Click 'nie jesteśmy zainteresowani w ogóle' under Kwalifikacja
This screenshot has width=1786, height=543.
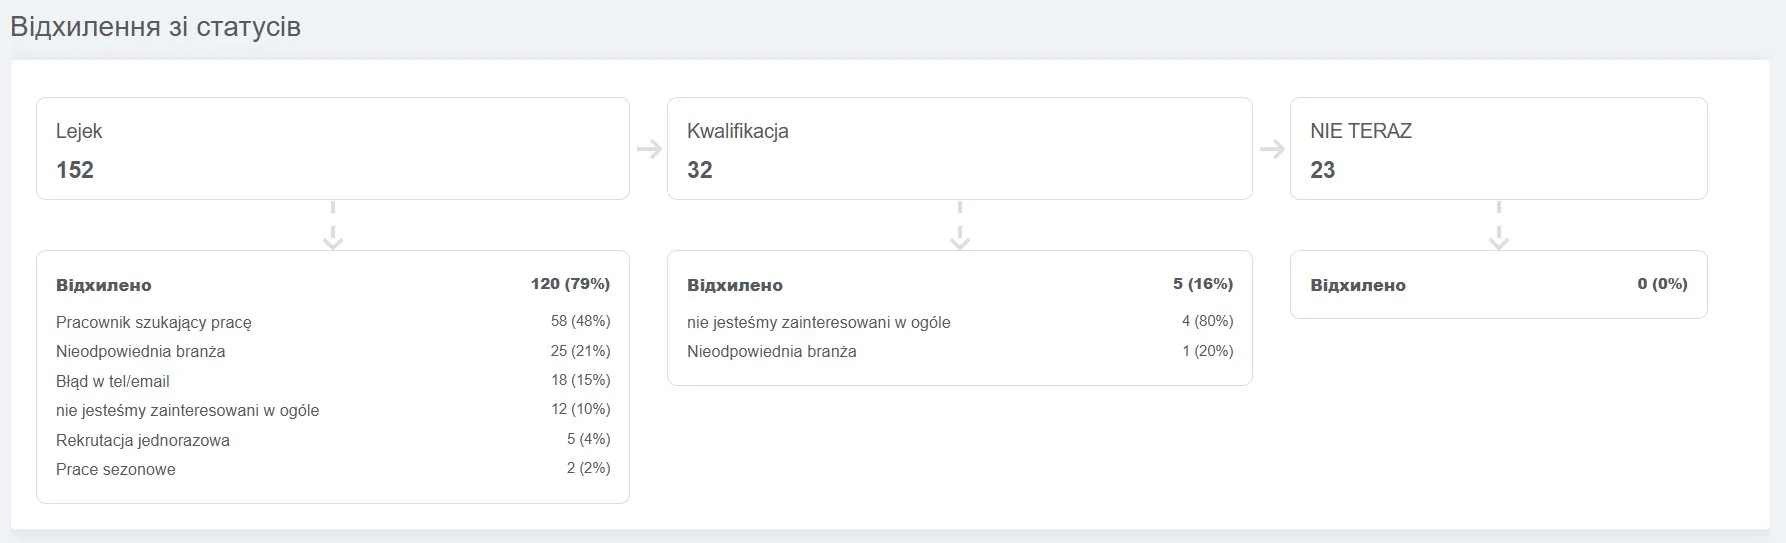[x=818, y=322]
